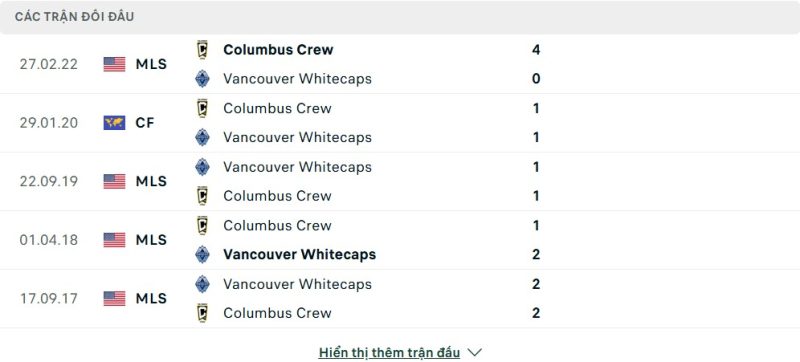Expand more matches with the chevron arrow
The height and width of the screenshot is (362, 800).
(475, 352)
